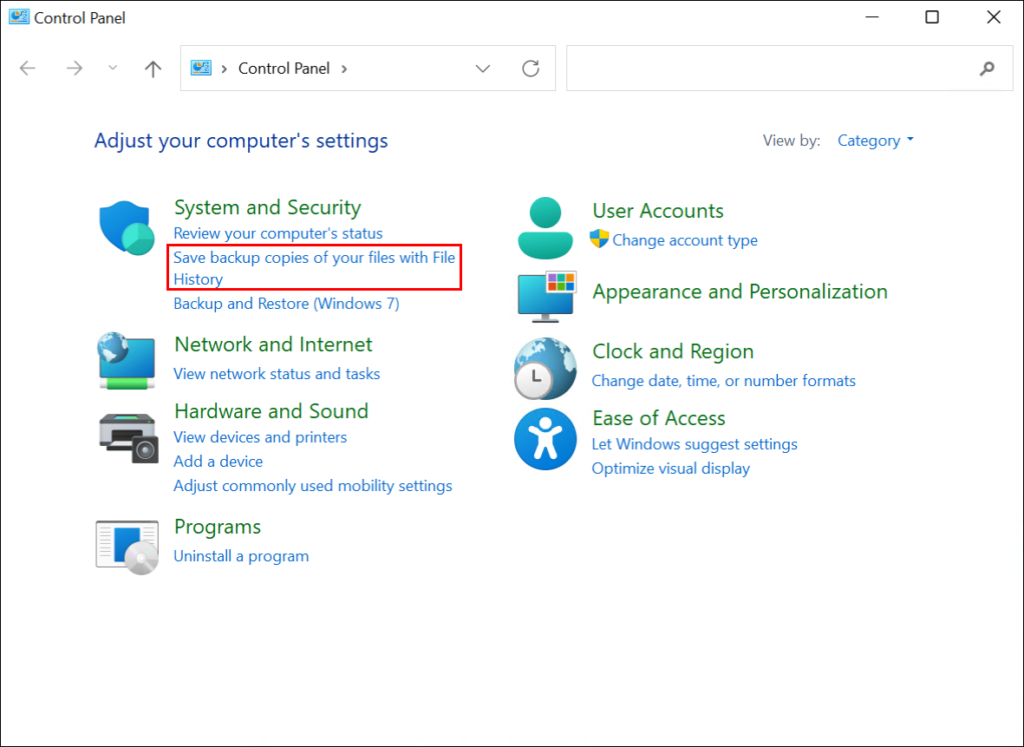
Task: Open Hardware and Sound heading
Action: click(271, 411)
